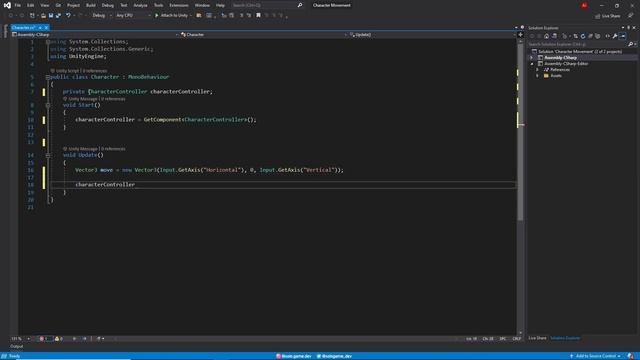Click the bookmark icon in toolbar

pyautogui.click(x=258, y=16)
